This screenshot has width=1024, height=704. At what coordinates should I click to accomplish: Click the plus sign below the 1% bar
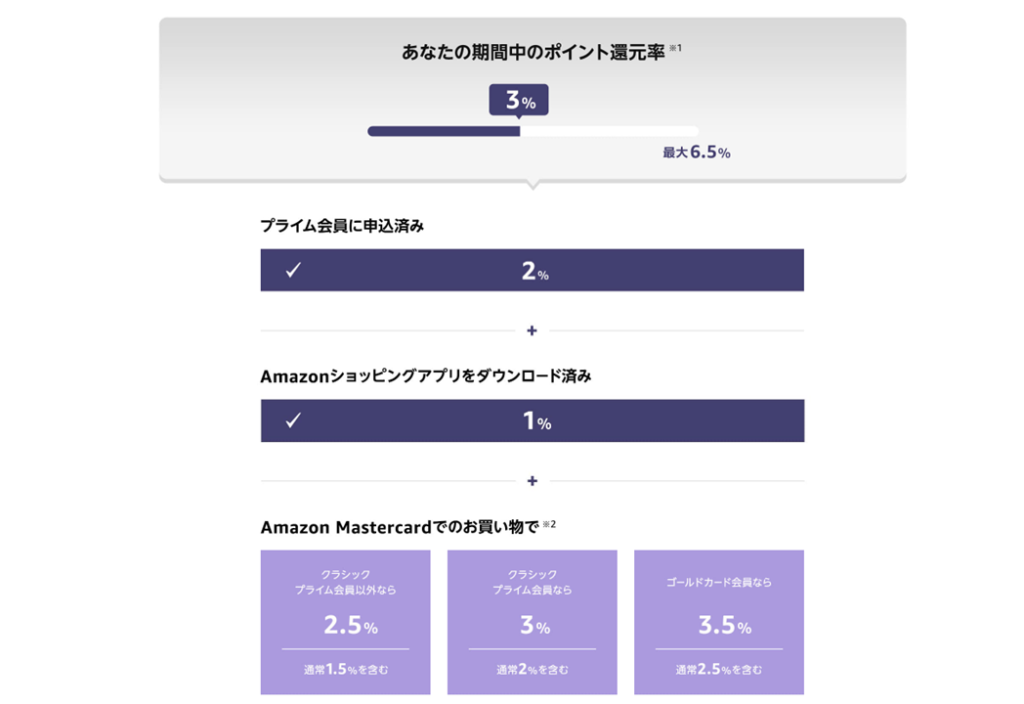(x=532, y=481)
